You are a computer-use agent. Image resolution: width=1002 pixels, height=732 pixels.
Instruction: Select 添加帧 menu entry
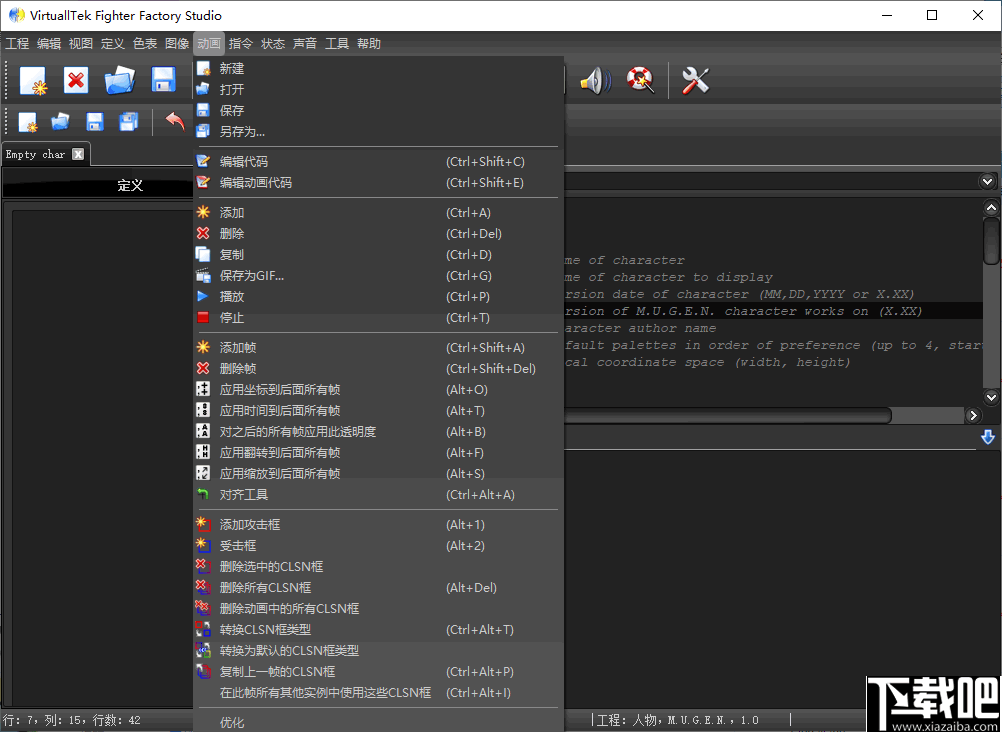378,348
